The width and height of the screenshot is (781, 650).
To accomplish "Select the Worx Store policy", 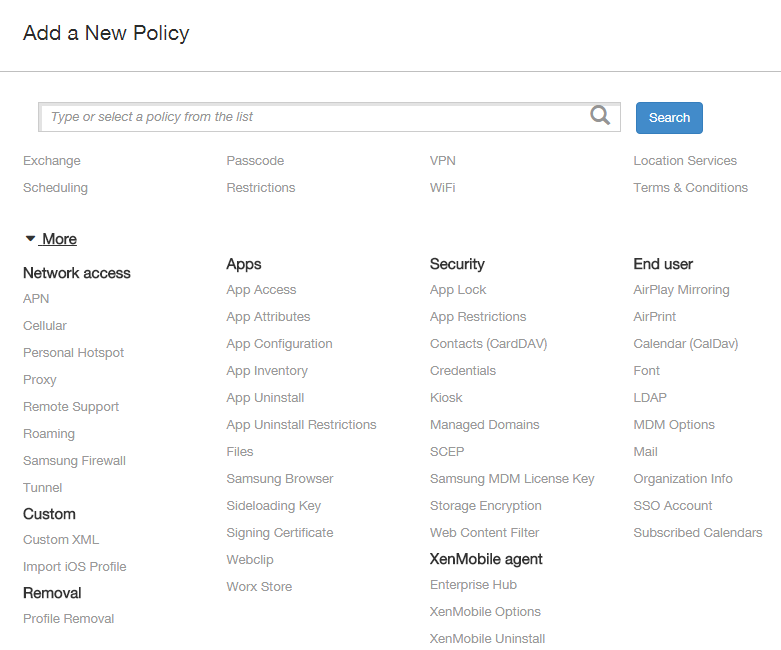I will click(259, 587).
